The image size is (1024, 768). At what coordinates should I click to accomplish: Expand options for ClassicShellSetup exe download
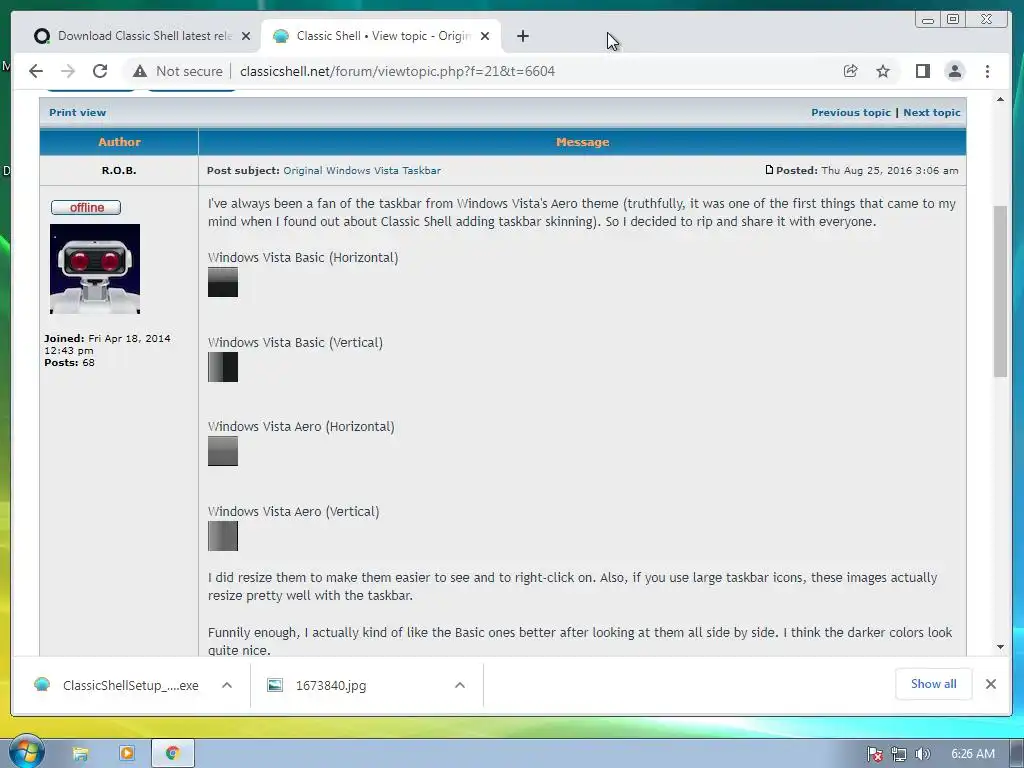pos(227,685)
